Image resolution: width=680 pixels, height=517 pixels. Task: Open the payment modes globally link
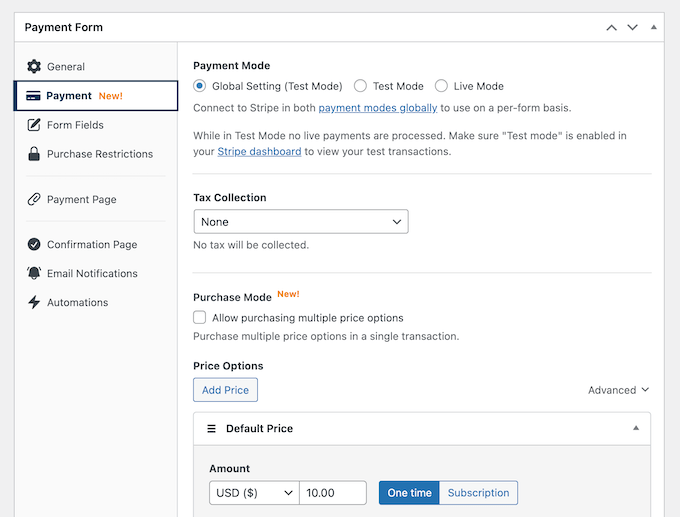pos(378,108)
